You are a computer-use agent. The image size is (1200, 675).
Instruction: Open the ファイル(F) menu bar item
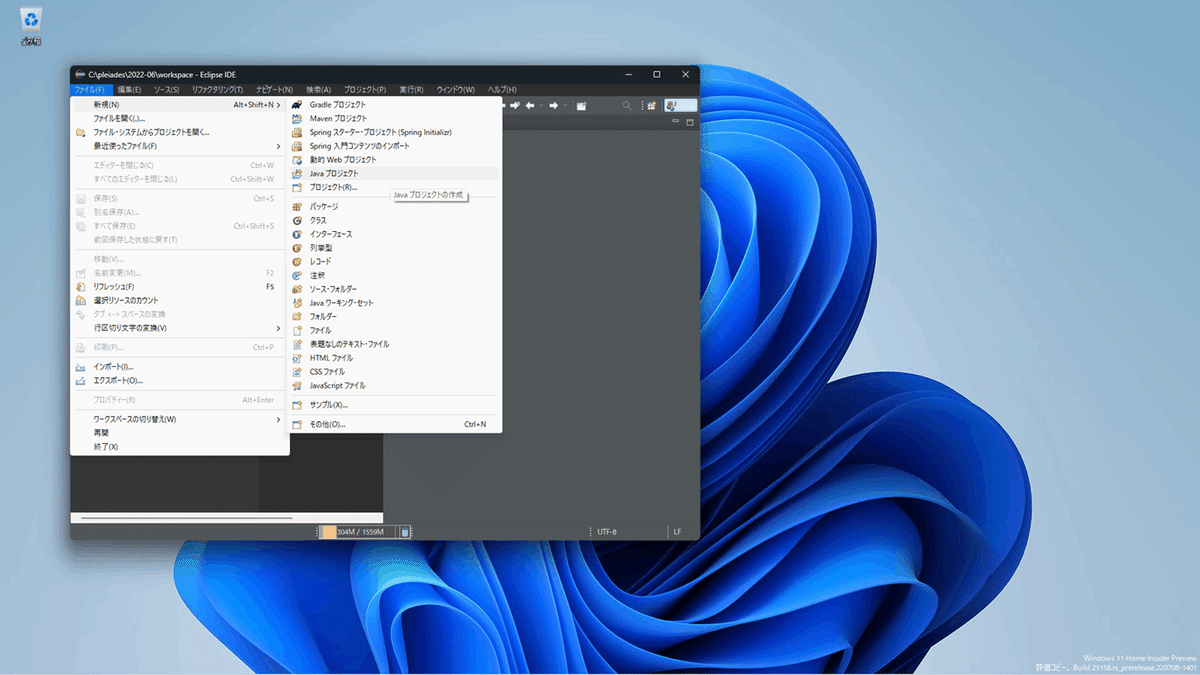pyautogui.click(x=91, y=90)
